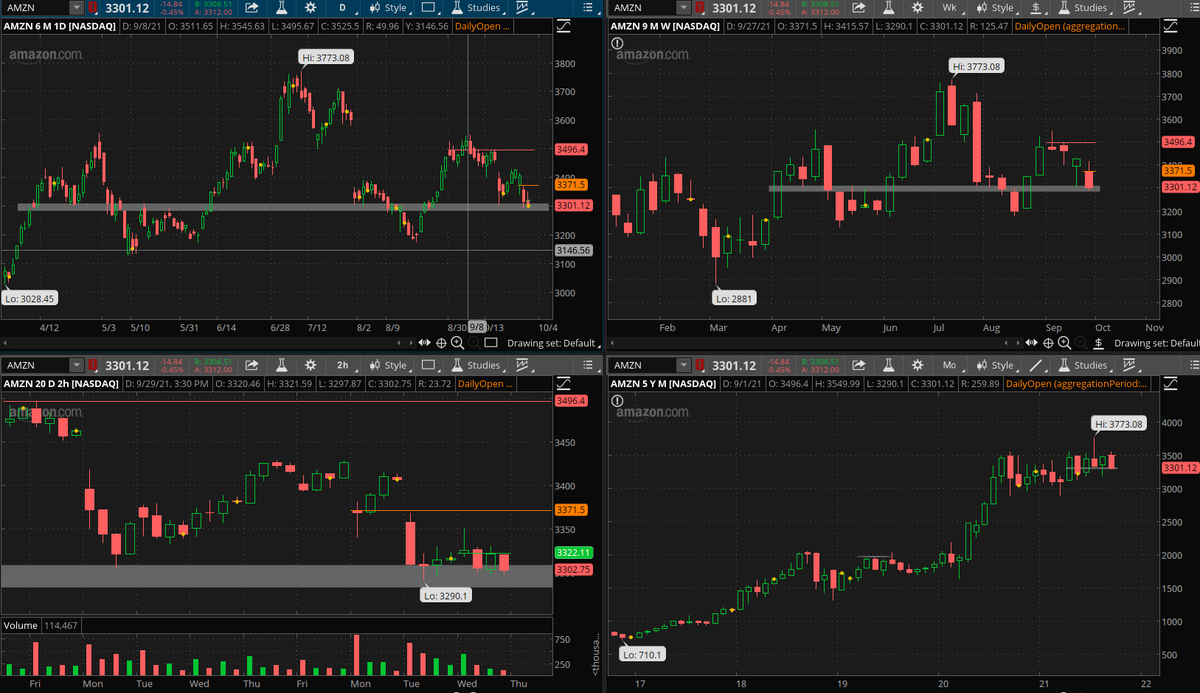Open Studies menu on weekly chart

pos(1084,8)
